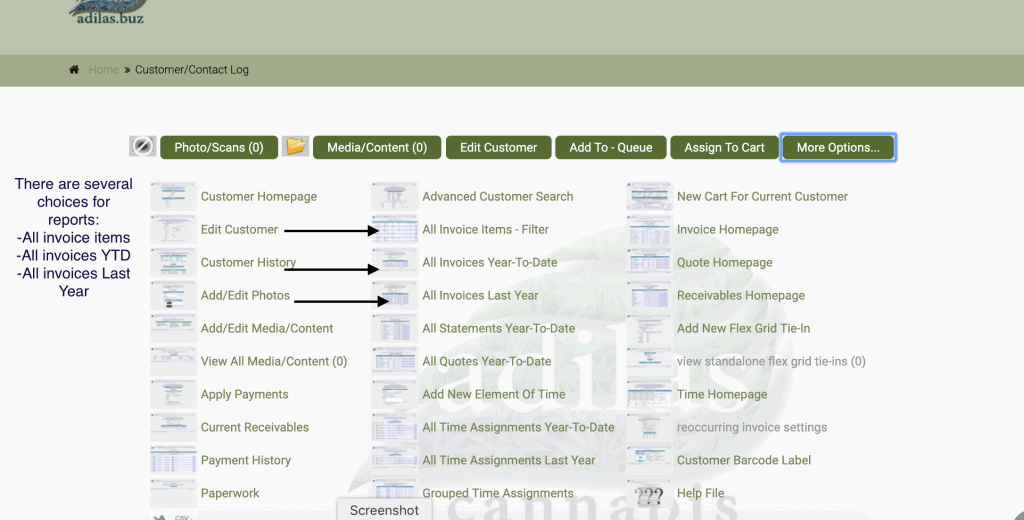This screenshot has height=520, width=1024.
Task: Click thumbnail beside Payment History
Action: 173,460
